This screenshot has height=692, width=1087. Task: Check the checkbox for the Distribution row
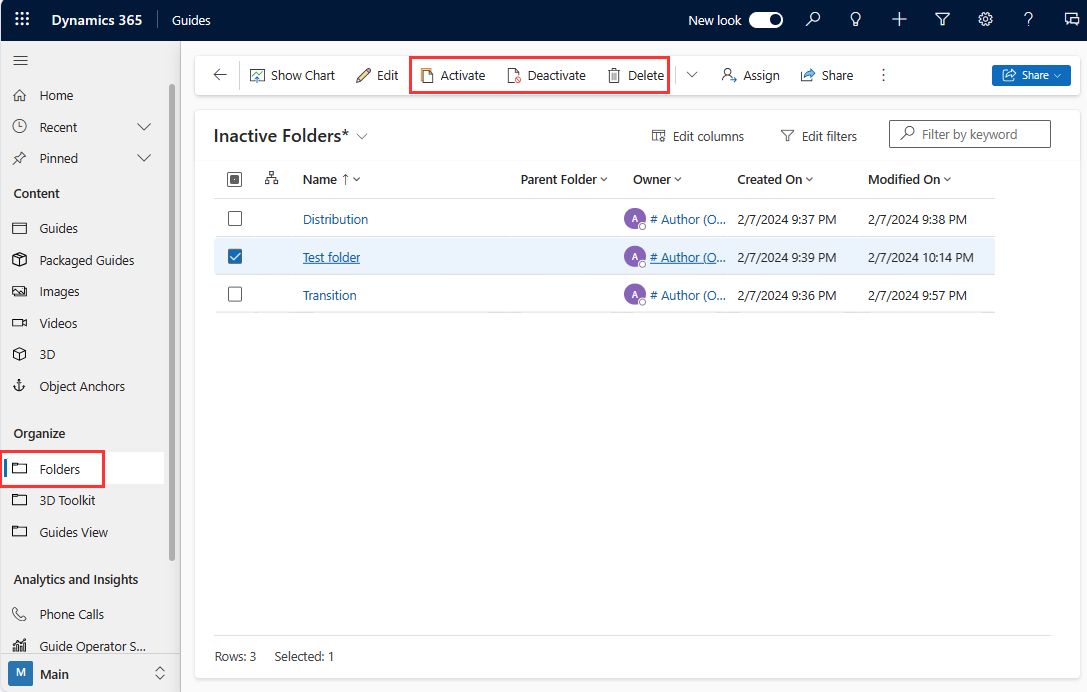pyautogui.click(x=234, y=218)
